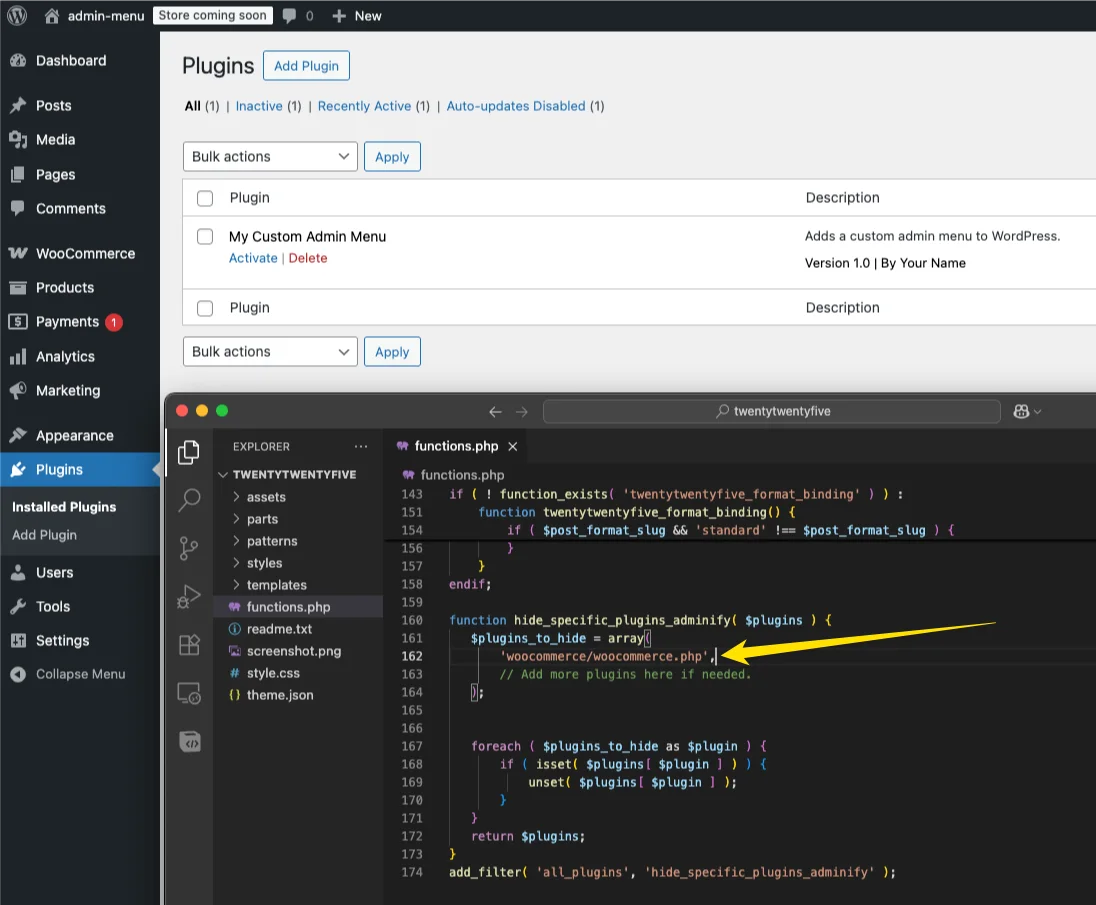Collapse the TWENTYTWENTYFIVE folder root
The image size is (1096, 905).
pyautogui.click(x=223, y=475)
